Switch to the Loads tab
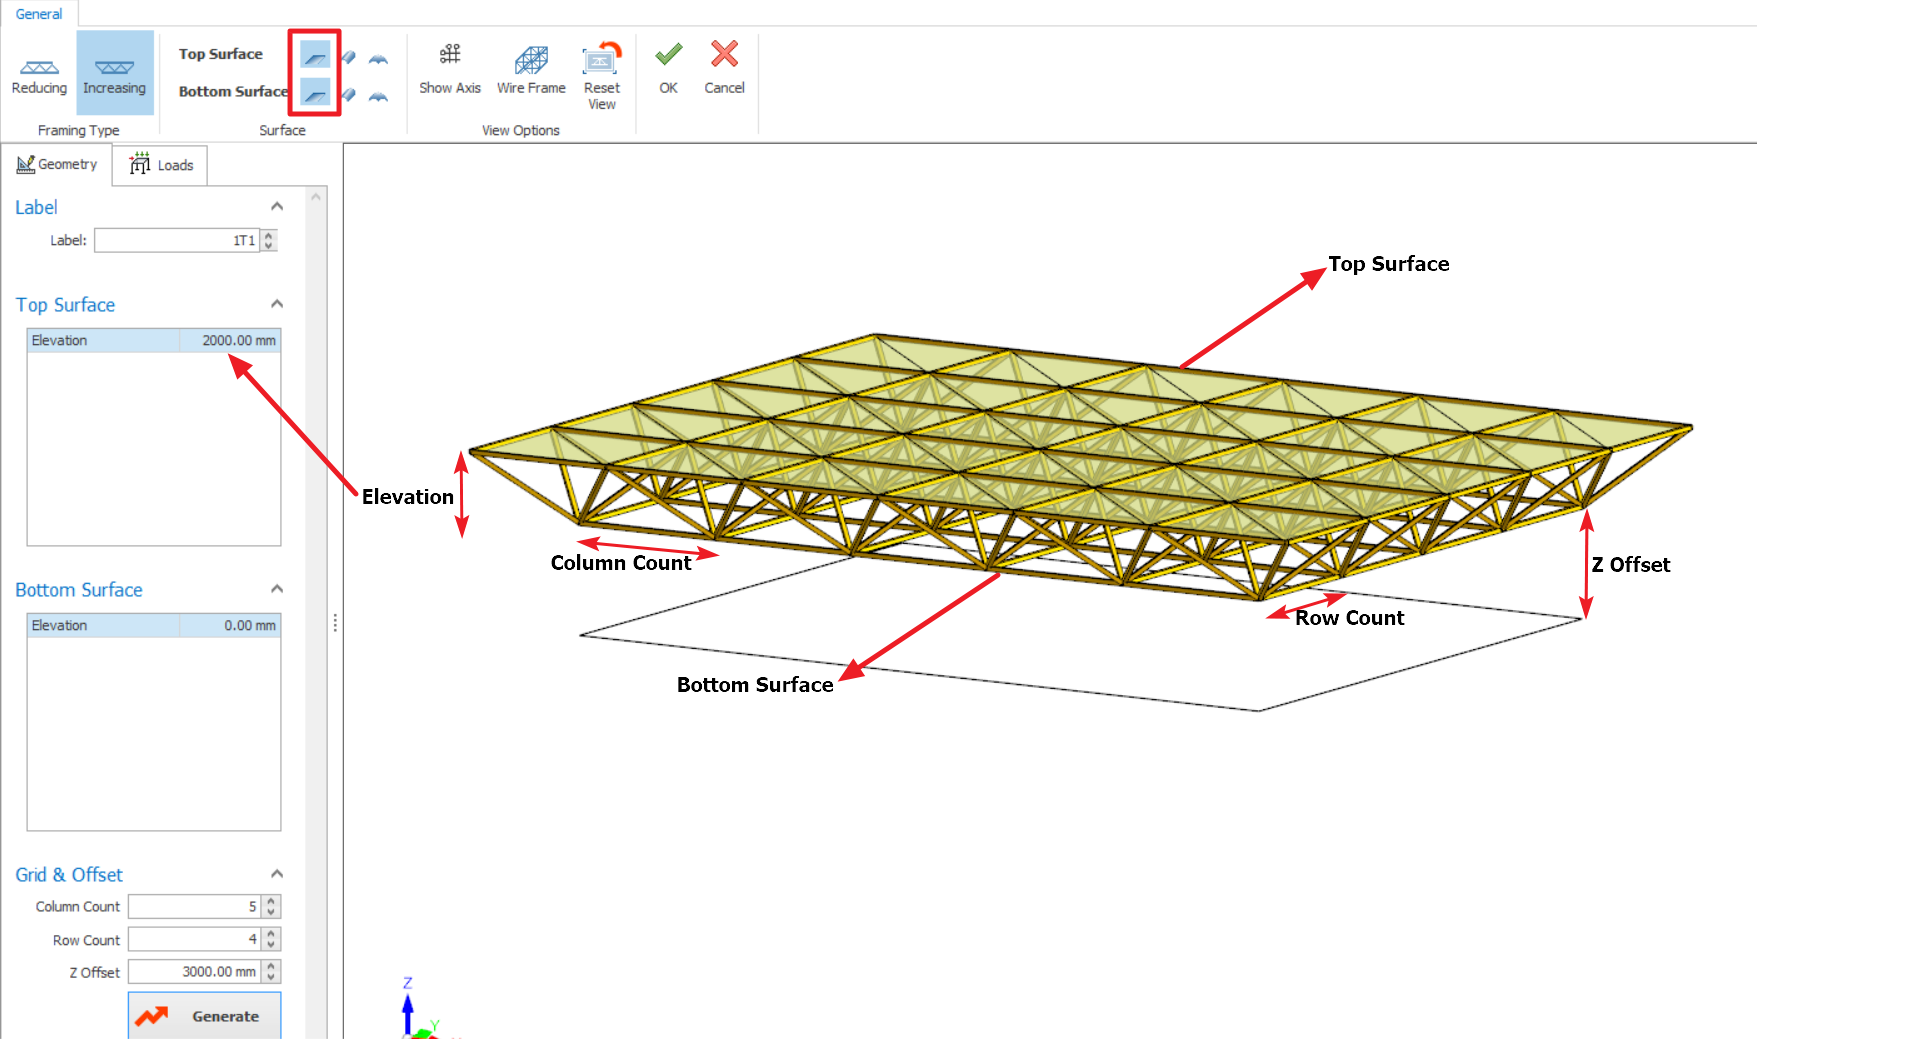1906x1039 pixels. [161, 165]
